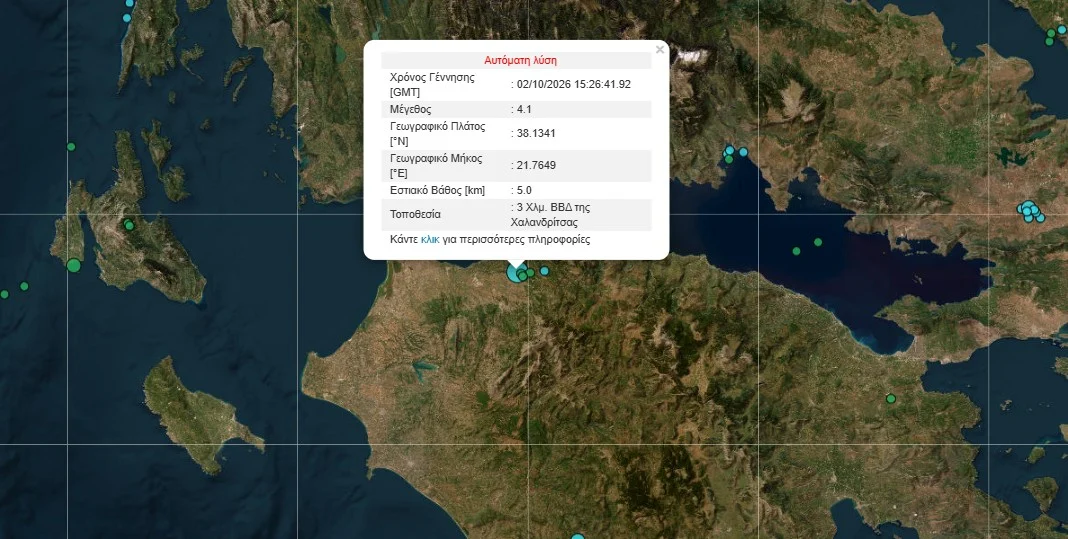The image size is (1068, 539).
Task: Click the 'Μέγεθος' row label
Action: [411, 109]
